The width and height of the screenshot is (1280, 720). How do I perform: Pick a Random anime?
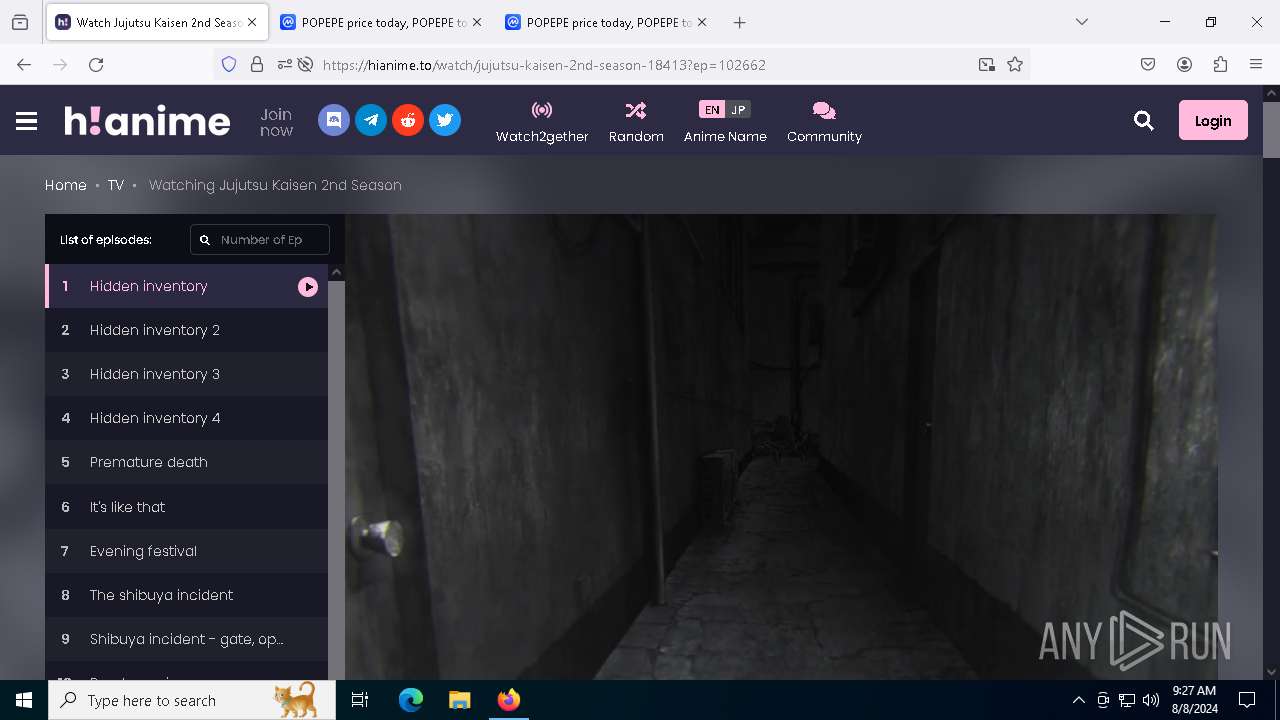[636, 121]
